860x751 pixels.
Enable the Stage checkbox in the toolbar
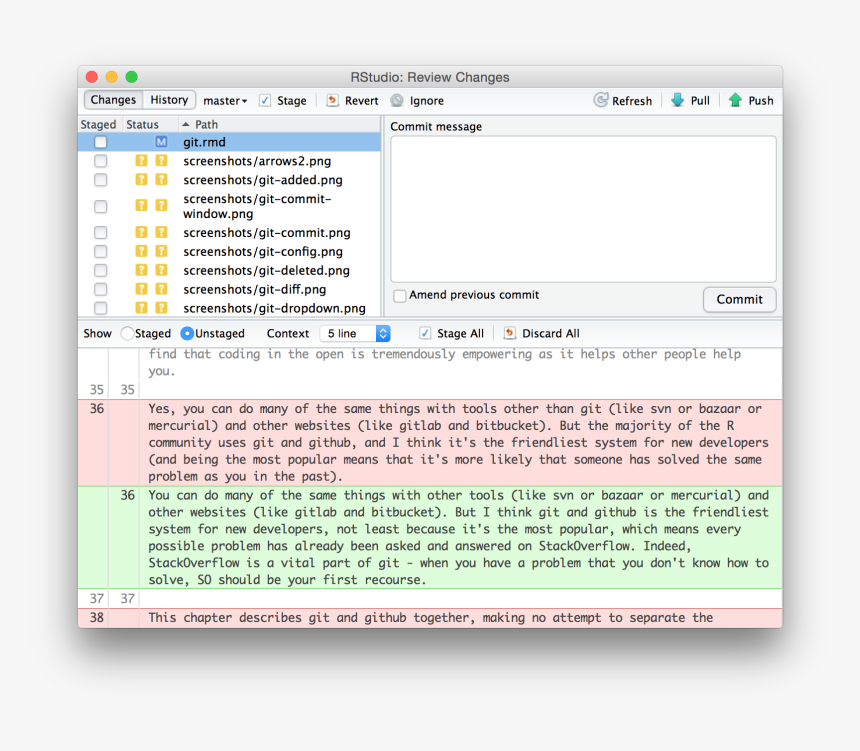[265, 100]
